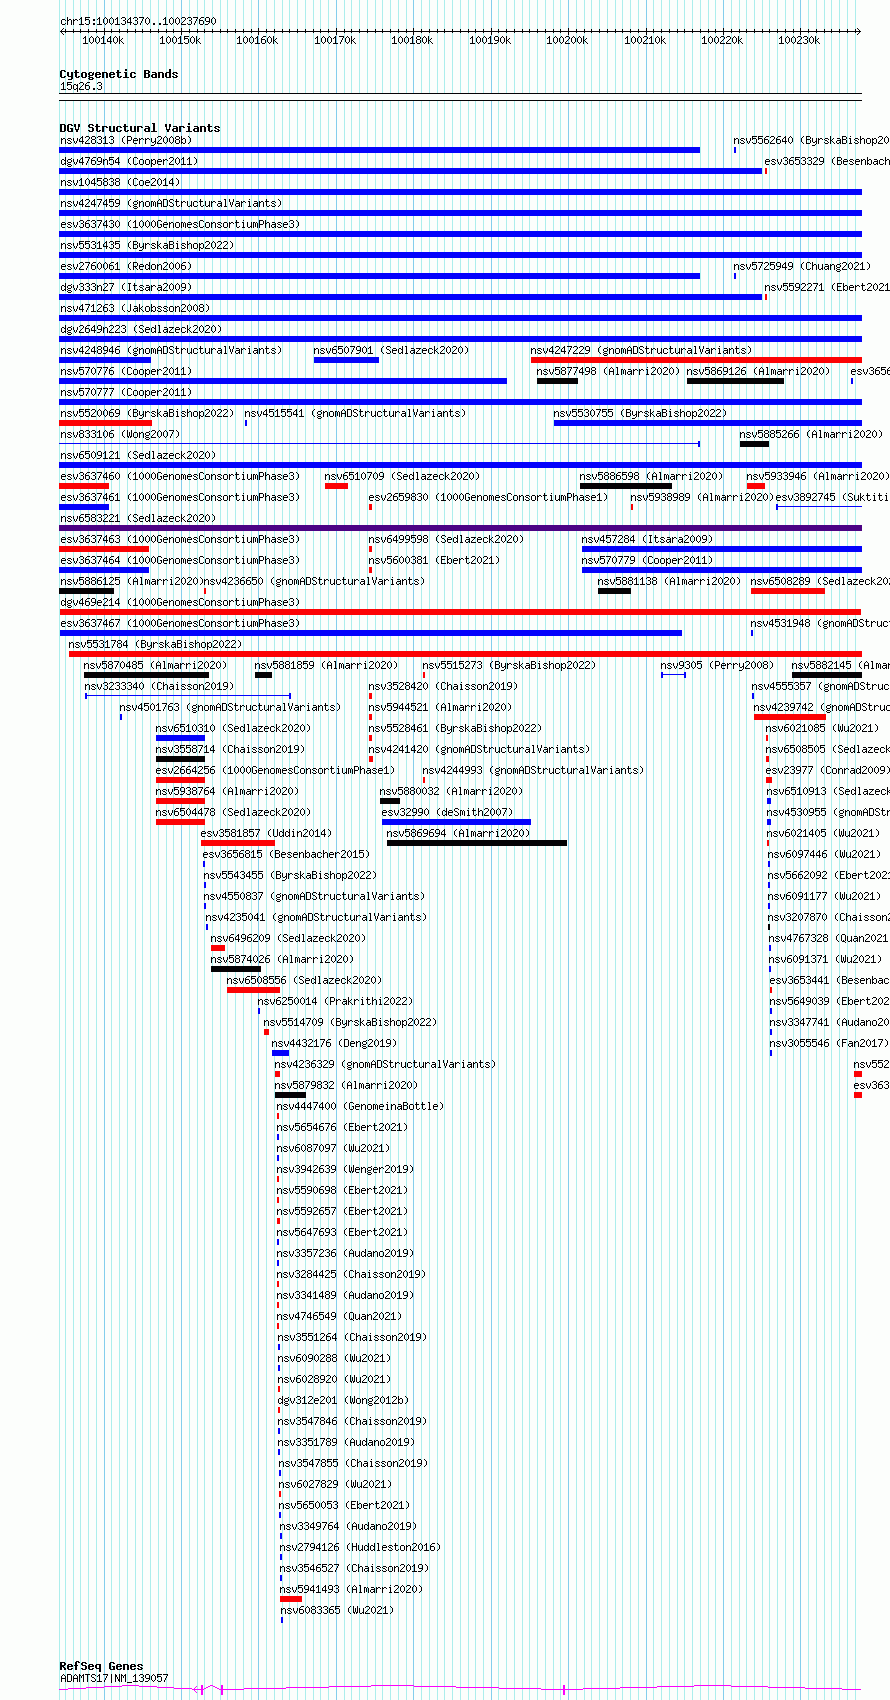Viewport: 890px width, 1700px height.
Task: Click esv3581857 (Uddin2014) label
Action: pyautogui.click(x=266, y=834)
